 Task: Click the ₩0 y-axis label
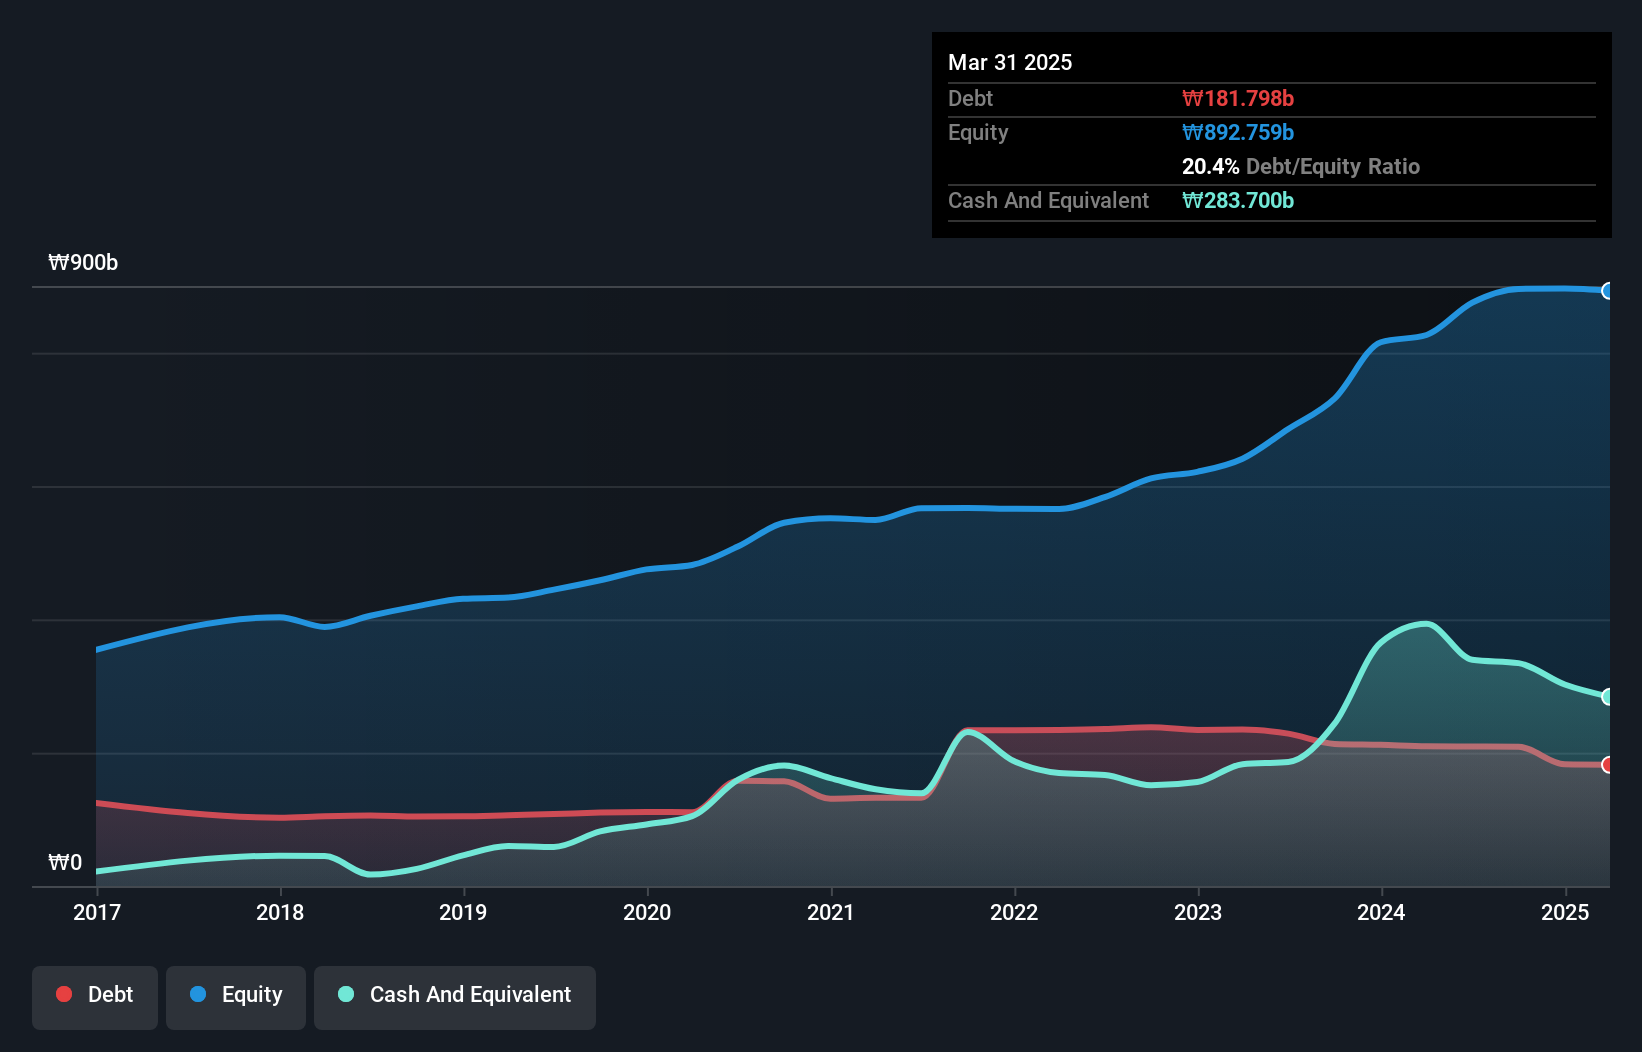[x=65, y=863]
